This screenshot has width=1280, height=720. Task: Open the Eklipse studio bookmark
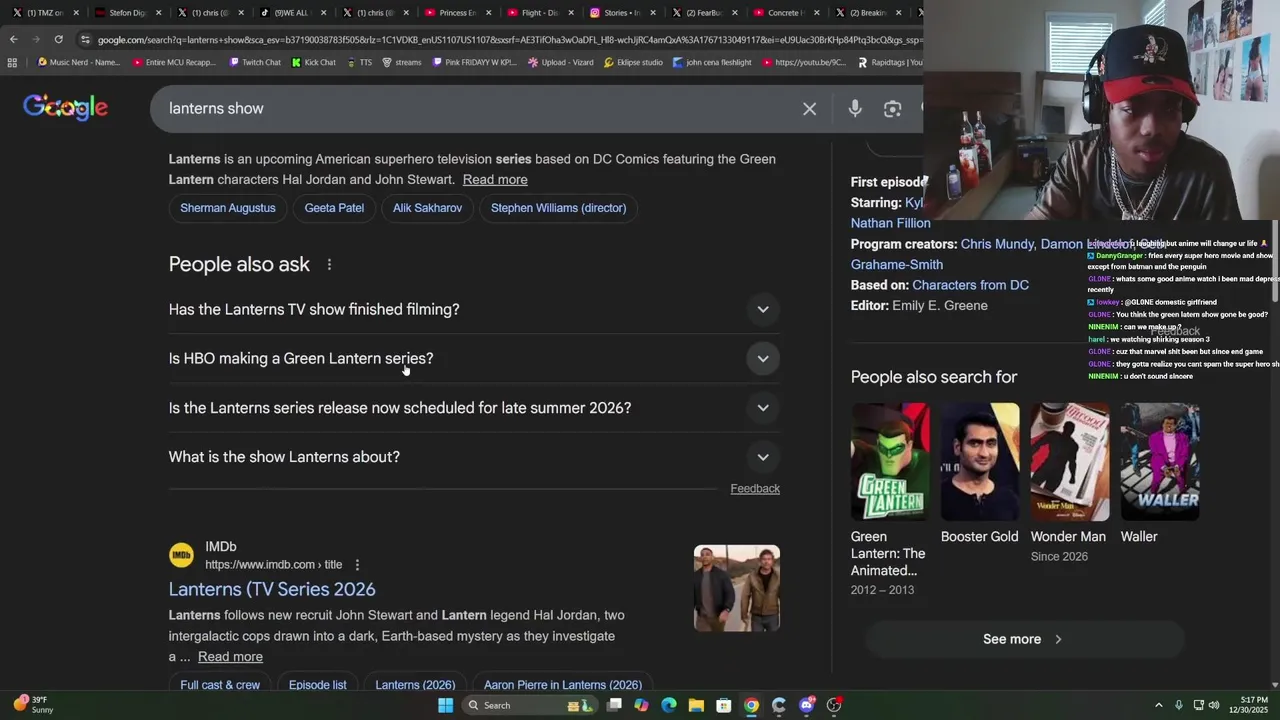click(x=633, y=62)
